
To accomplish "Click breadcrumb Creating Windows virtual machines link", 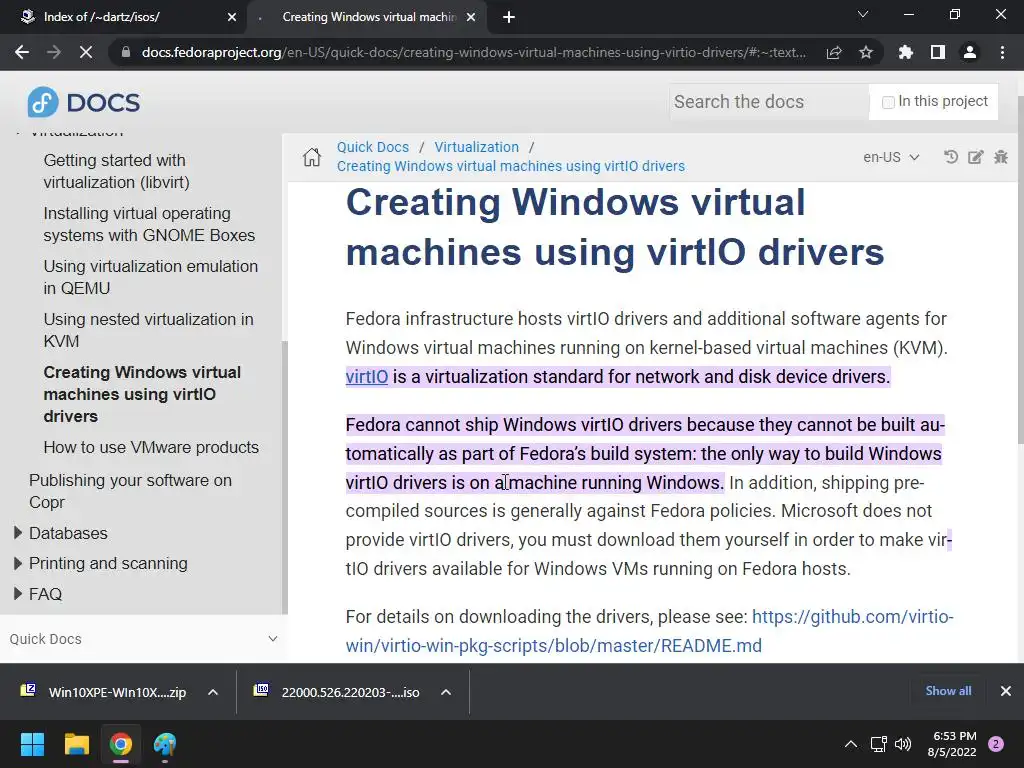I will [511, 166].
